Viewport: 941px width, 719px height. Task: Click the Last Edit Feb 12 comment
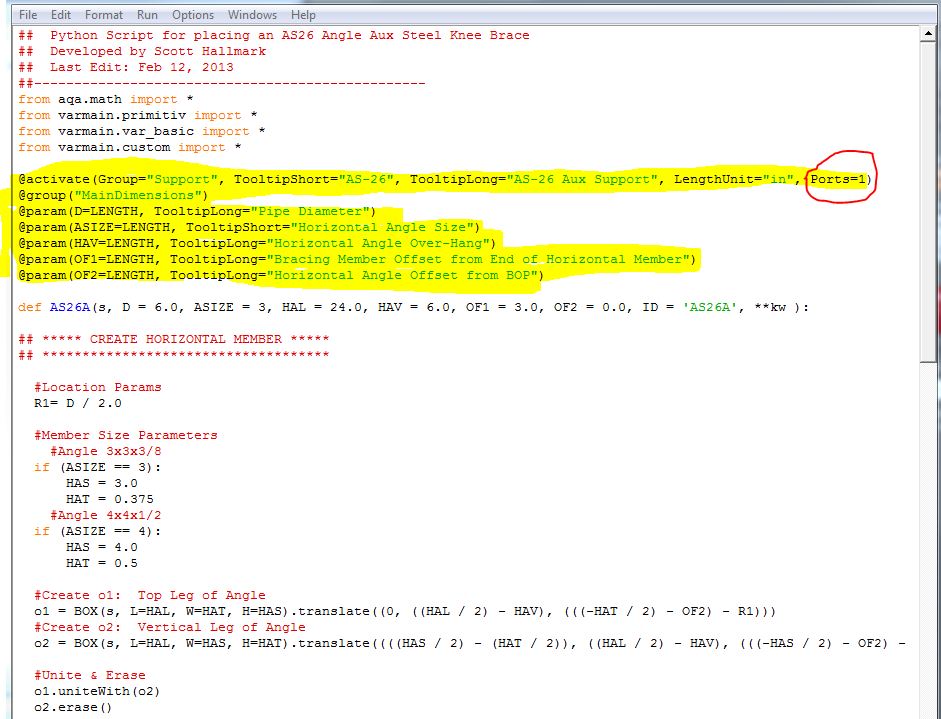(130, 67)
